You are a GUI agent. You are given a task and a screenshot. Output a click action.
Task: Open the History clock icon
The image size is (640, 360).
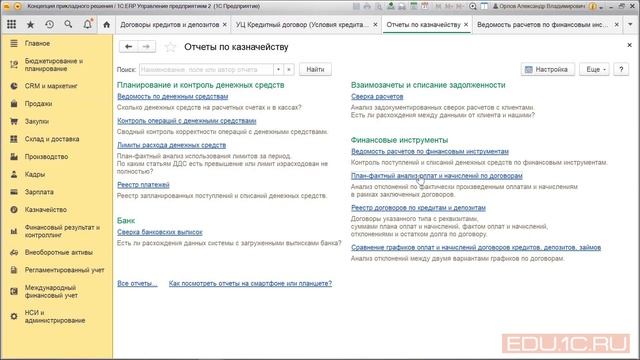pos(49,24)
